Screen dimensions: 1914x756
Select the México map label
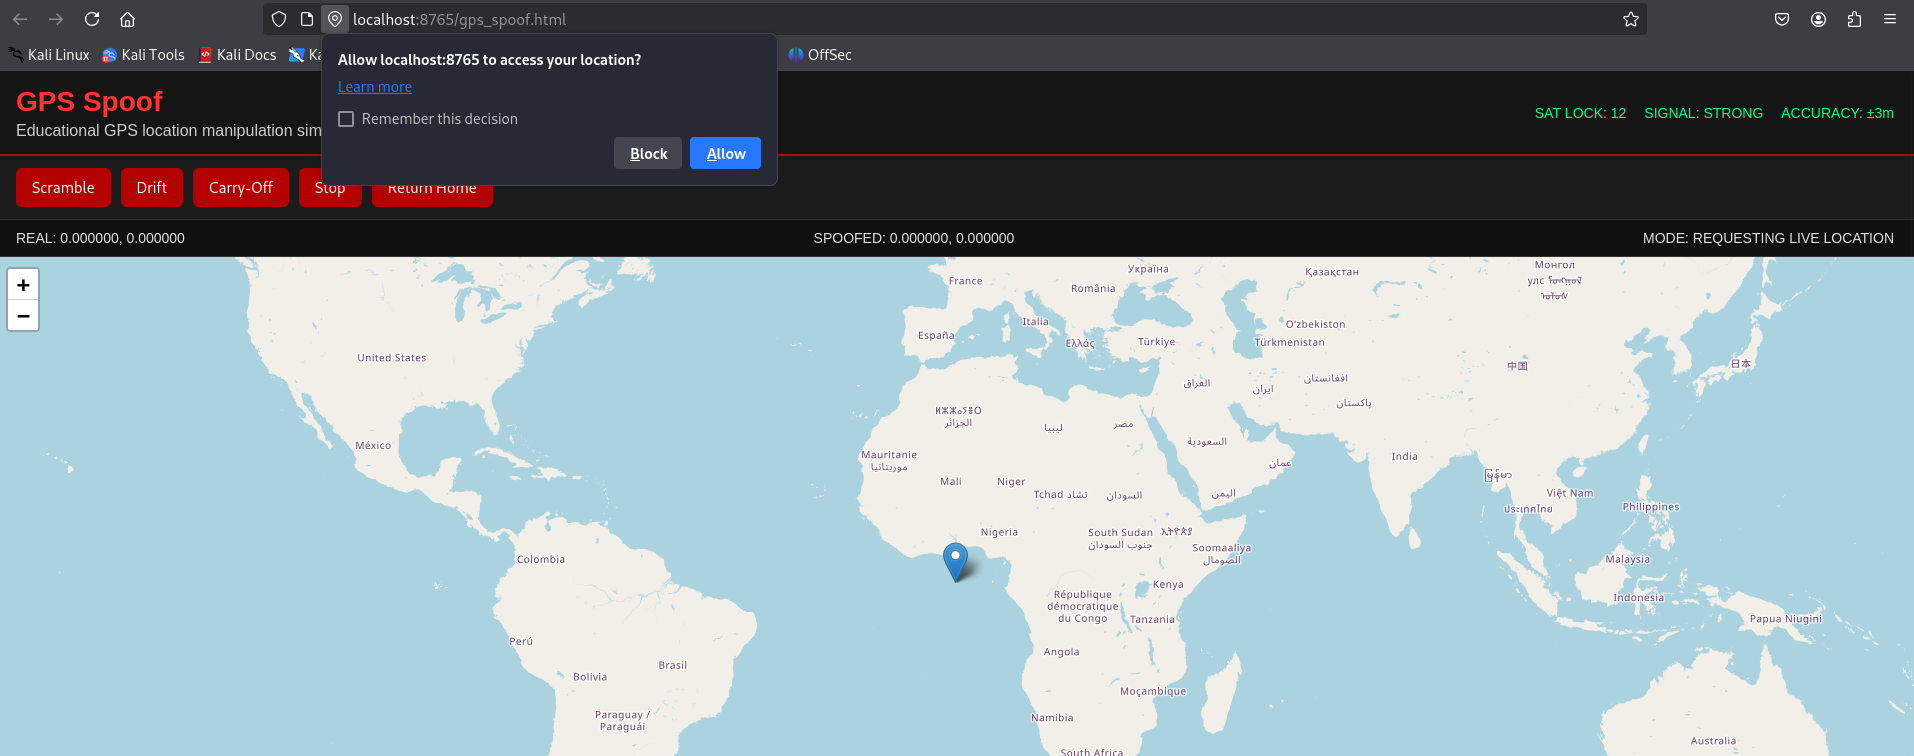pyautogui.click(x=373, y=445)
